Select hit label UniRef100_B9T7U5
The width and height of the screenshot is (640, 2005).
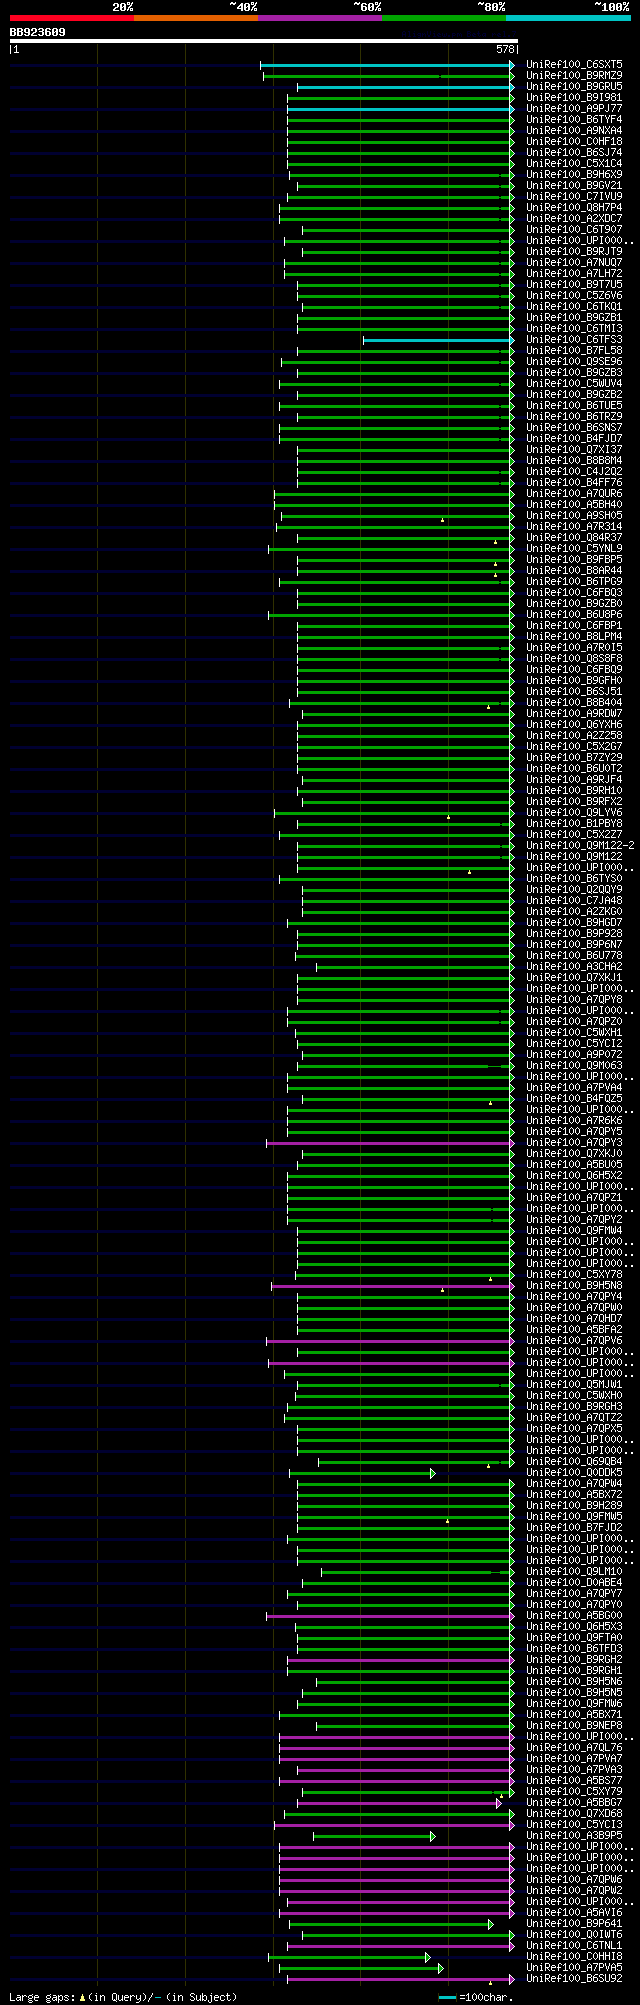(574, 285)
